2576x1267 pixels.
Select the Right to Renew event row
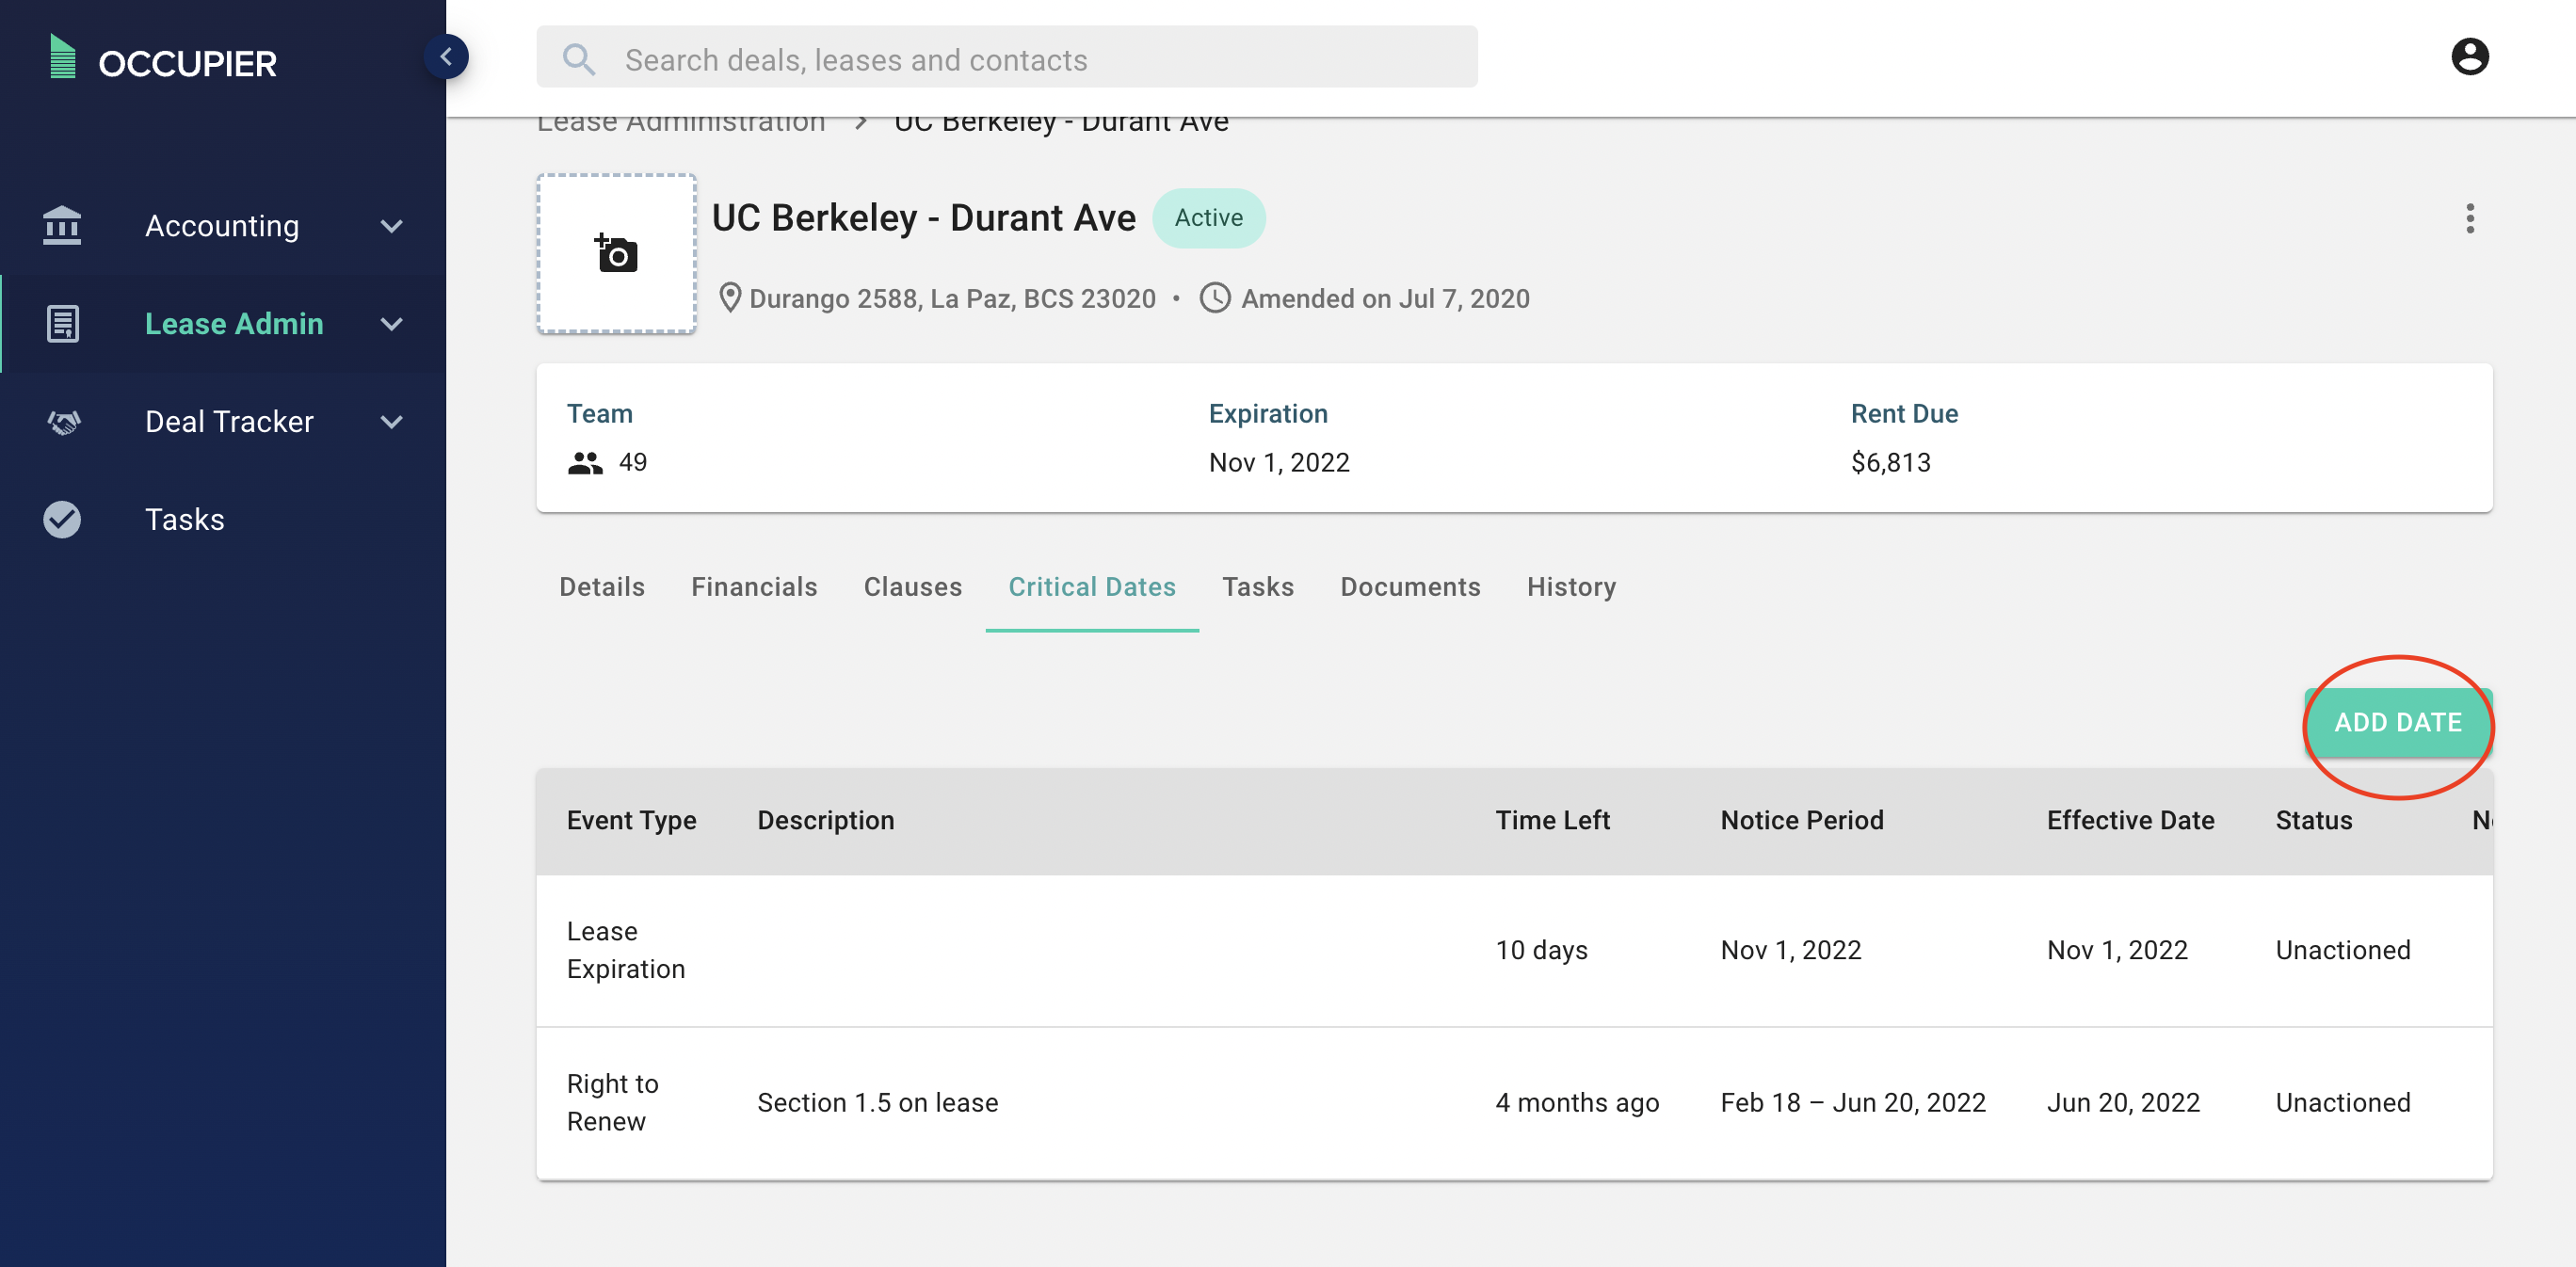1514,1103
